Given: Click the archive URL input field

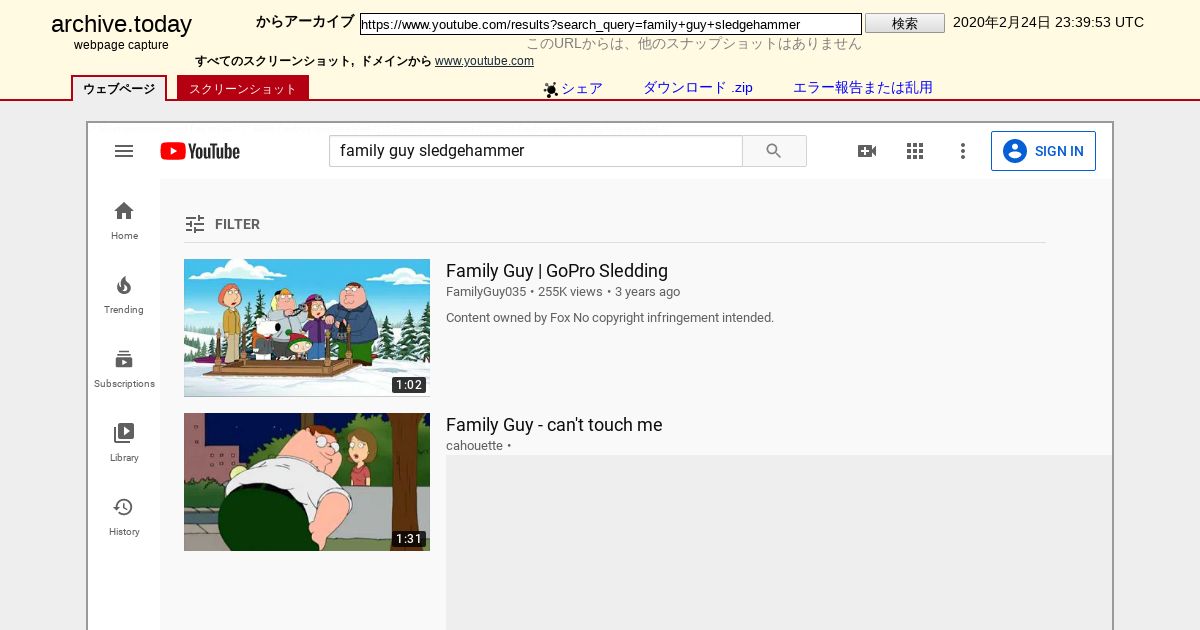Looking at the screenshot, I should pyautogui.click(x=611, y=24).
